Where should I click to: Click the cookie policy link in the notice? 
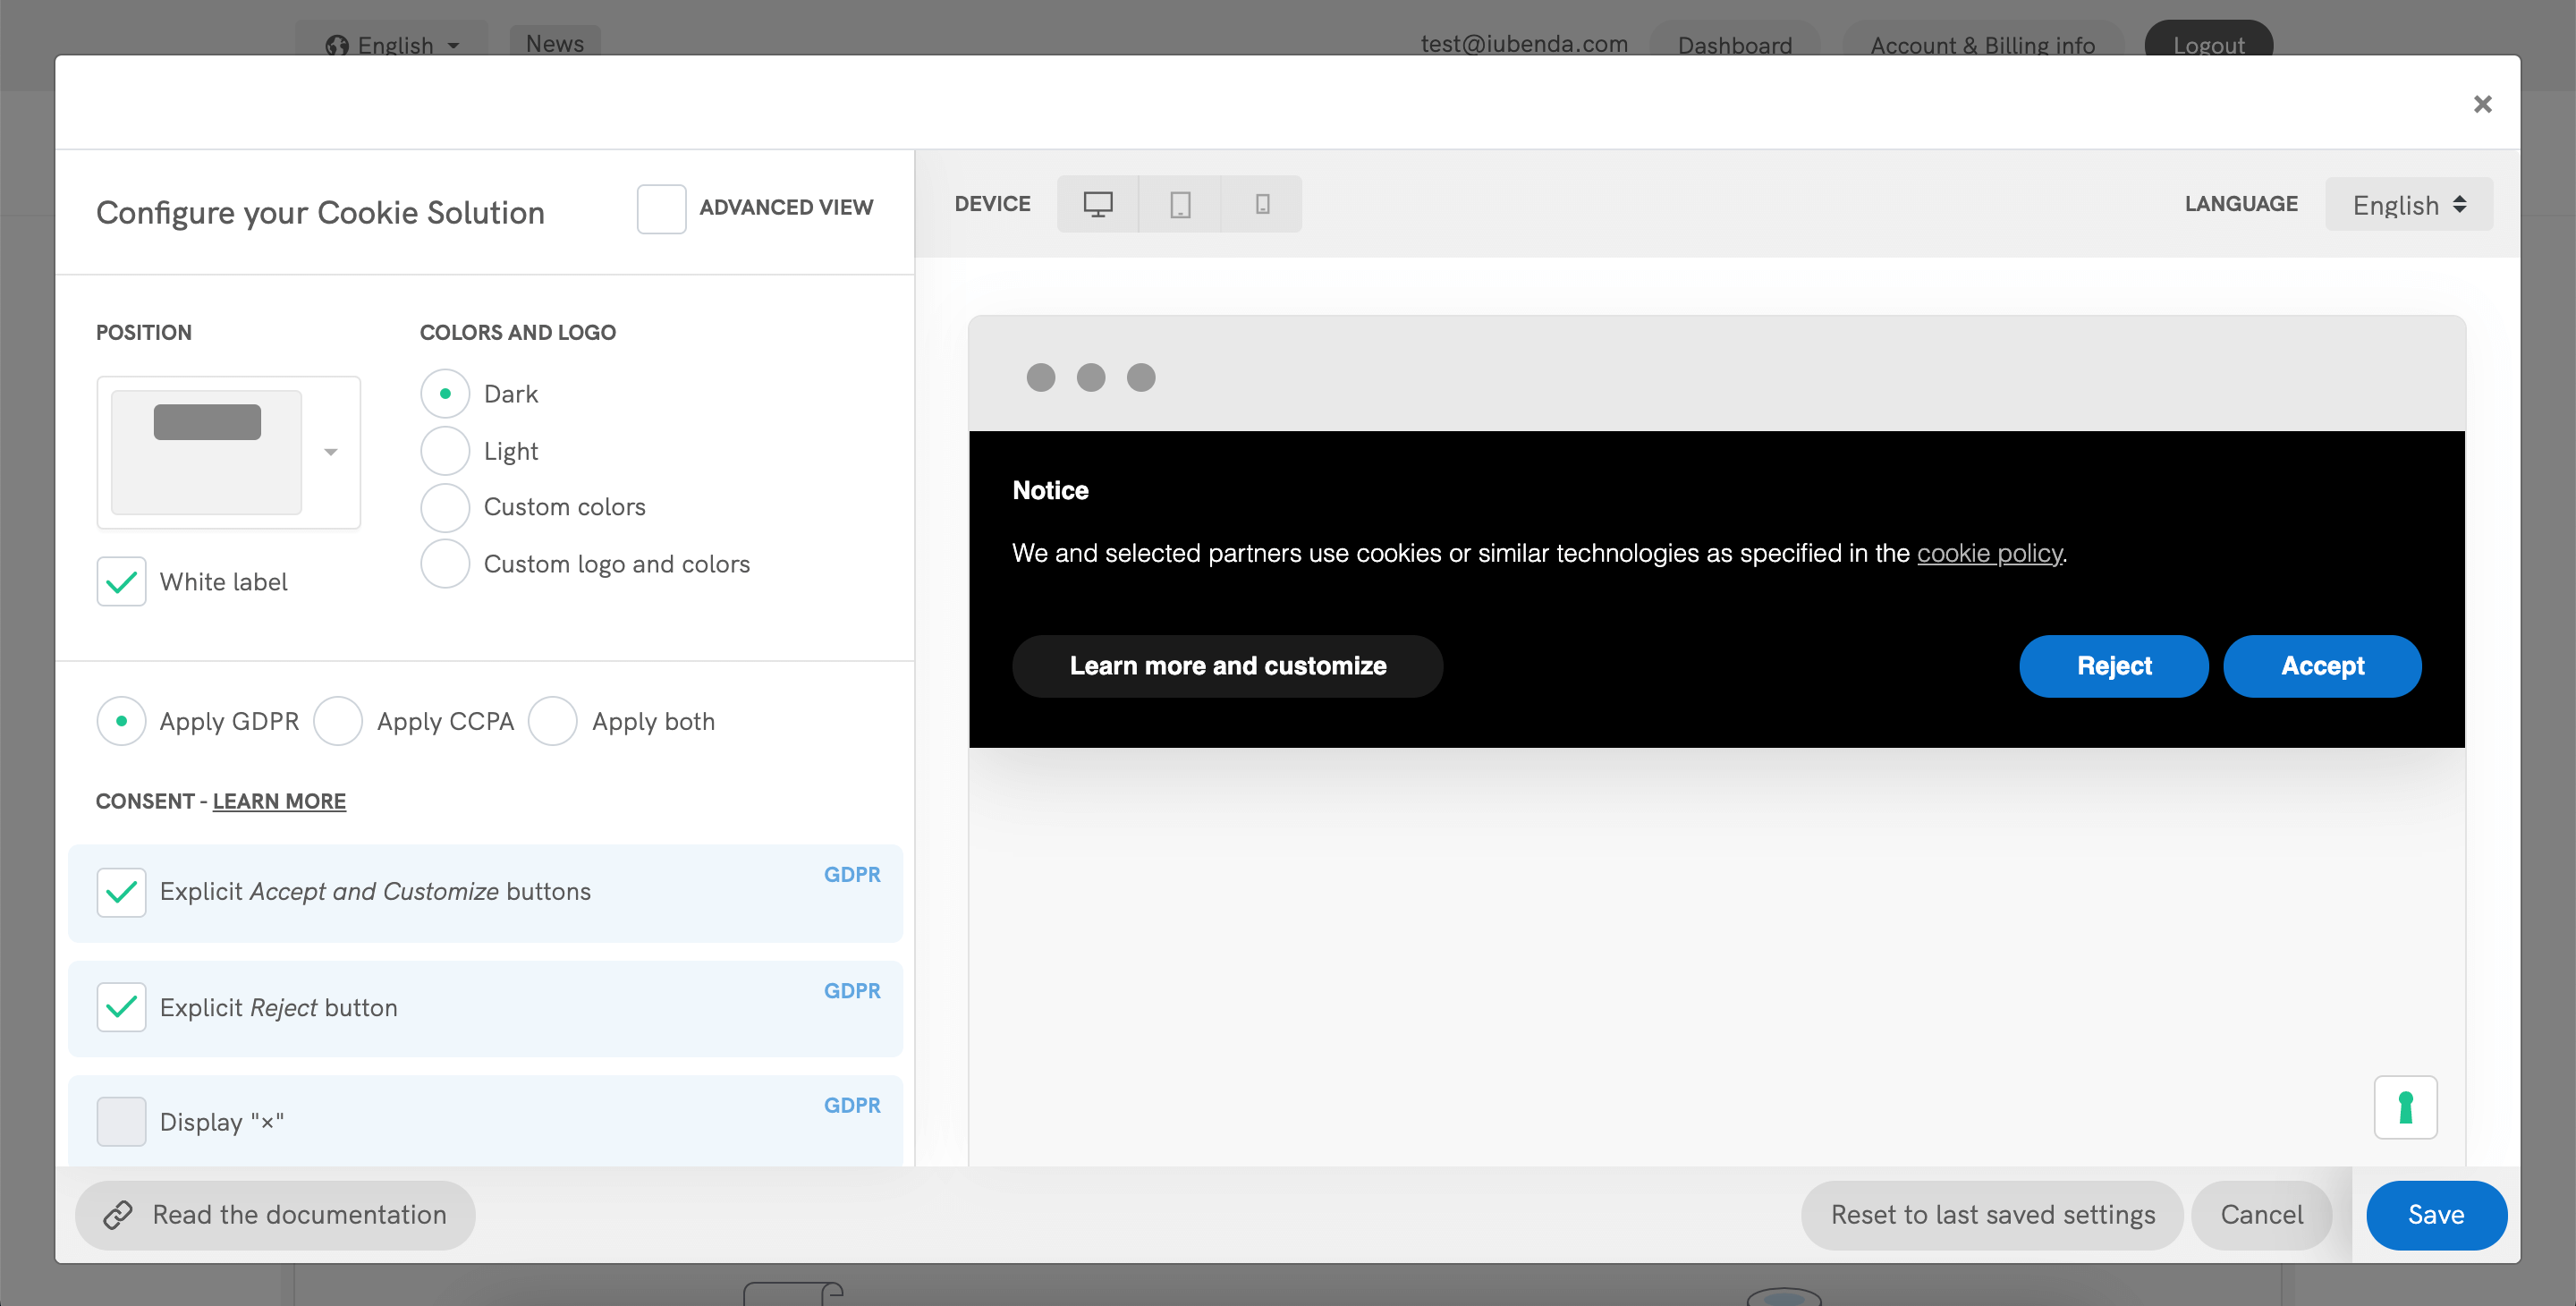tap(1989, 553)
